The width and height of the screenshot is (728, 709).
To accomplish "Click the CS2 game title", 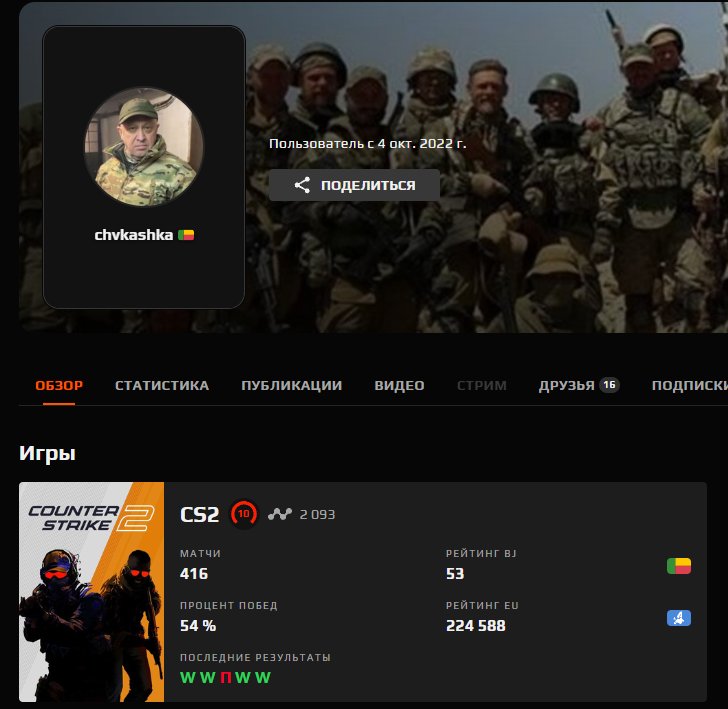I will [x=199, y=514].
